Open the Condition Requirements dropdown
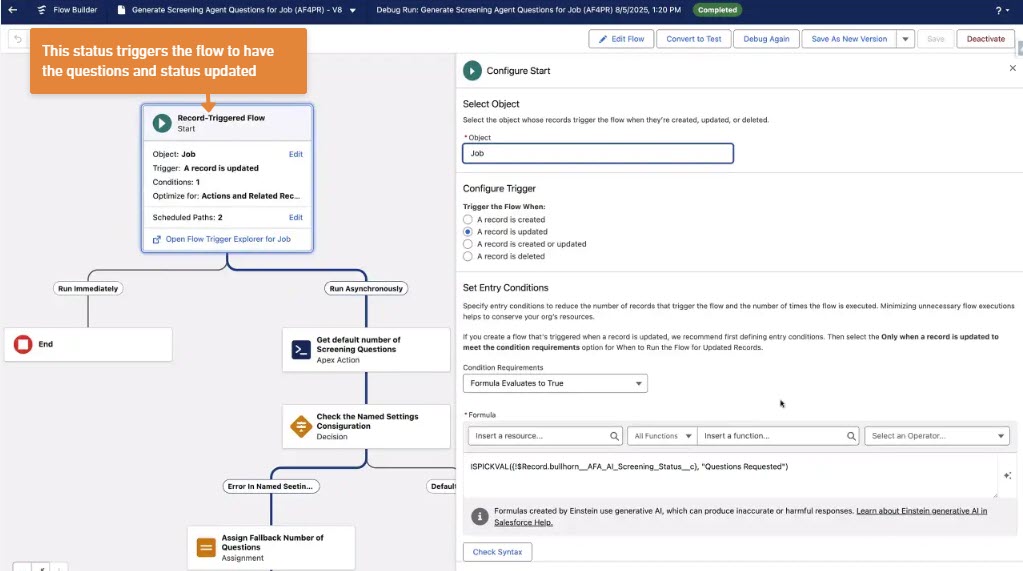 [555, 383]
